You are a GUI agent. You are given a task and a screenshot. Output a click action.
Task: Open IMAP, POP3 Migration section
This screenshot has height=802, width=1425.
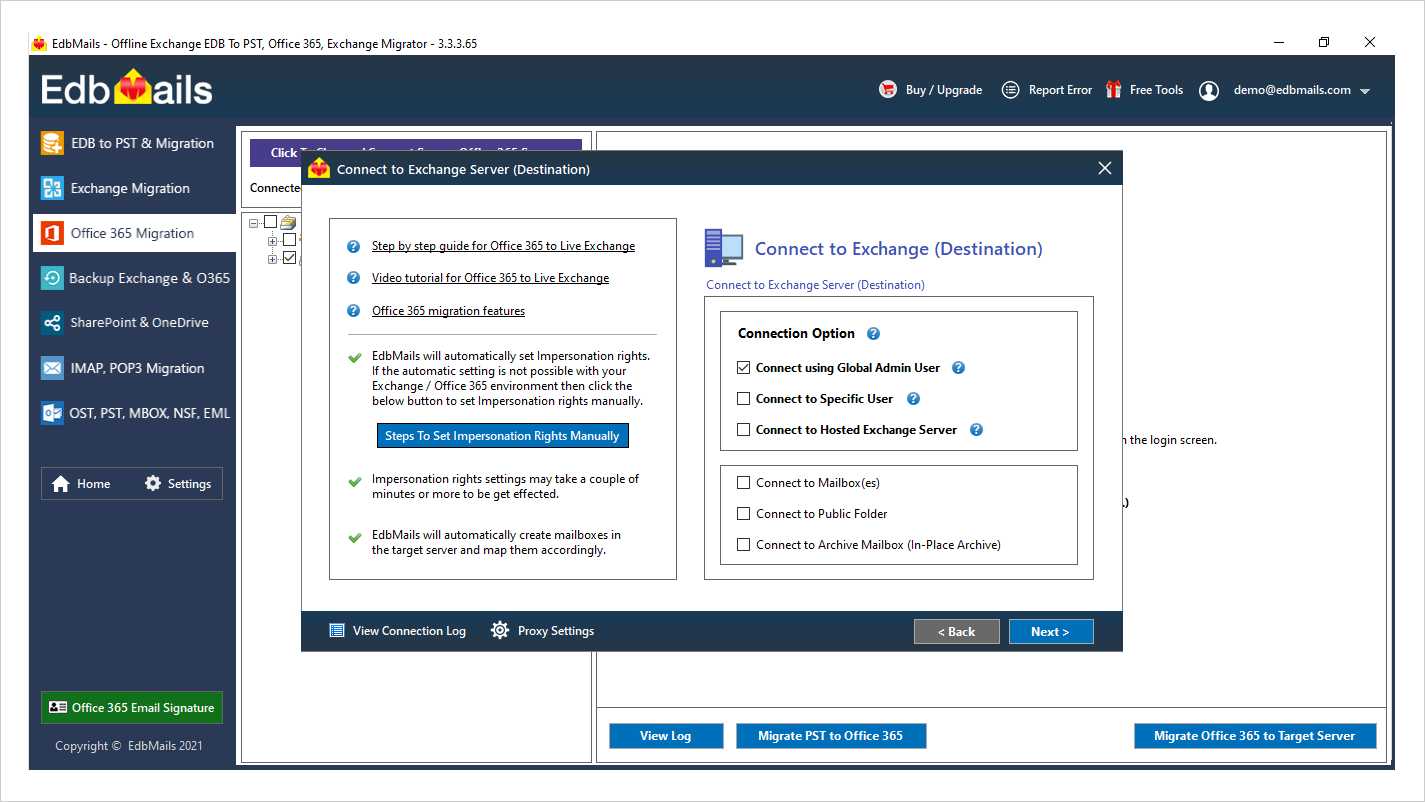tap(134, 368)
